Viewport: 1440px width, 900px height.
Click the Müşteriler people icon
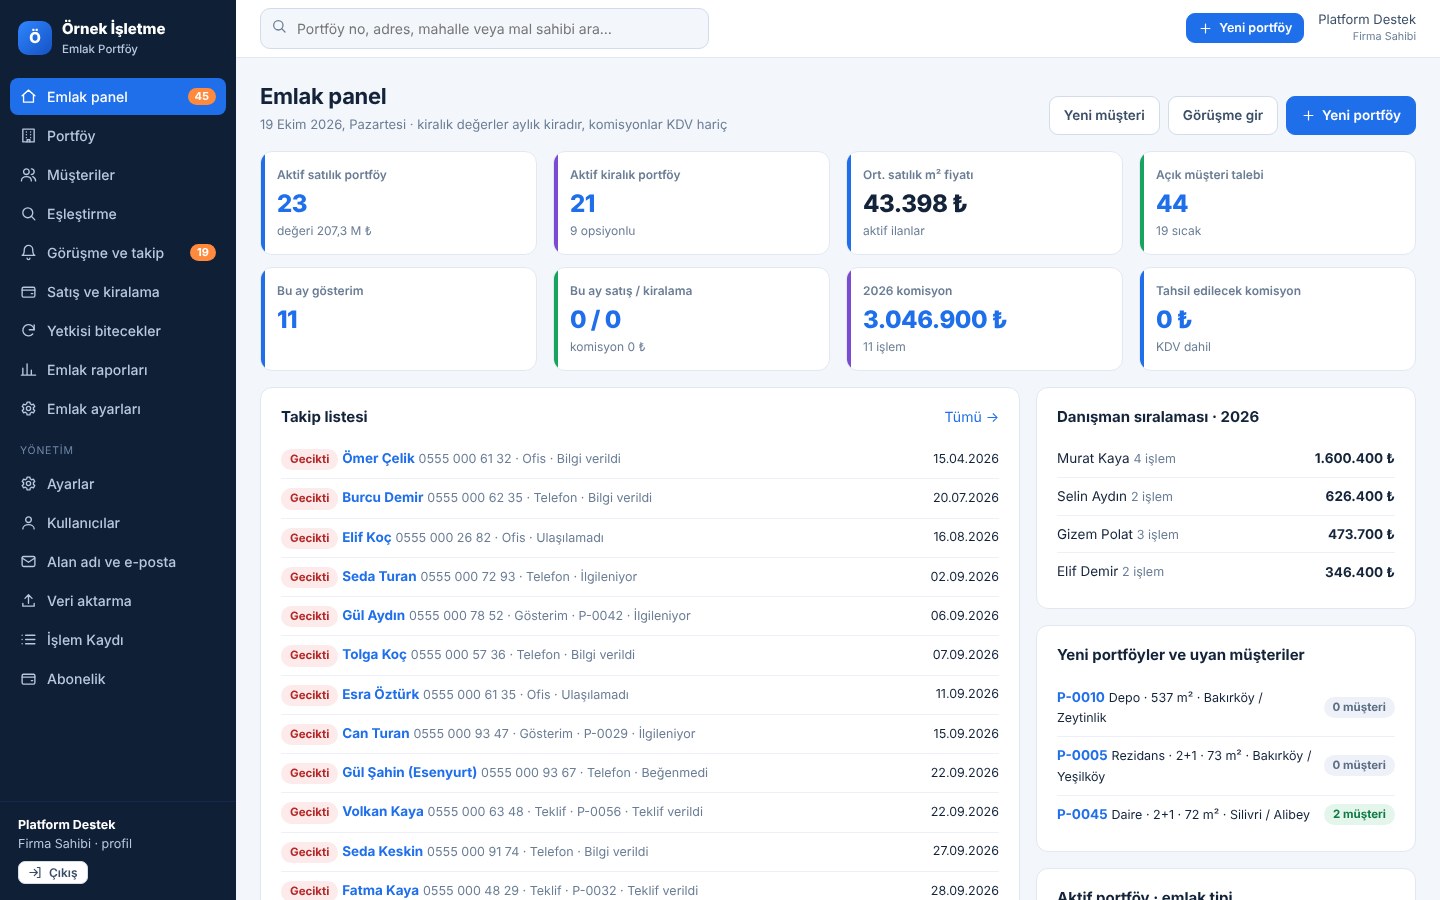pyautogui.click(x=28, y=175)
